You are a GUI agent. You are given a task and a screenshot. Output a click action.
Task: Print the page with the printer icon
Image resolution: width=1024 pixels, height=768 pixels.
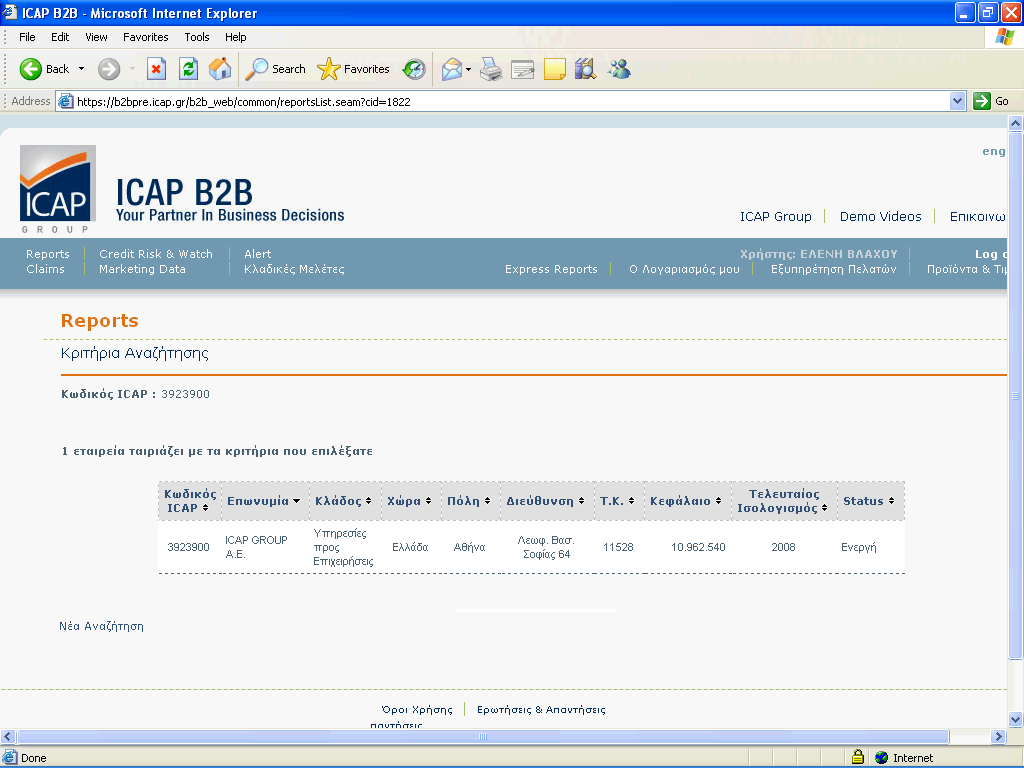point(491,69)
